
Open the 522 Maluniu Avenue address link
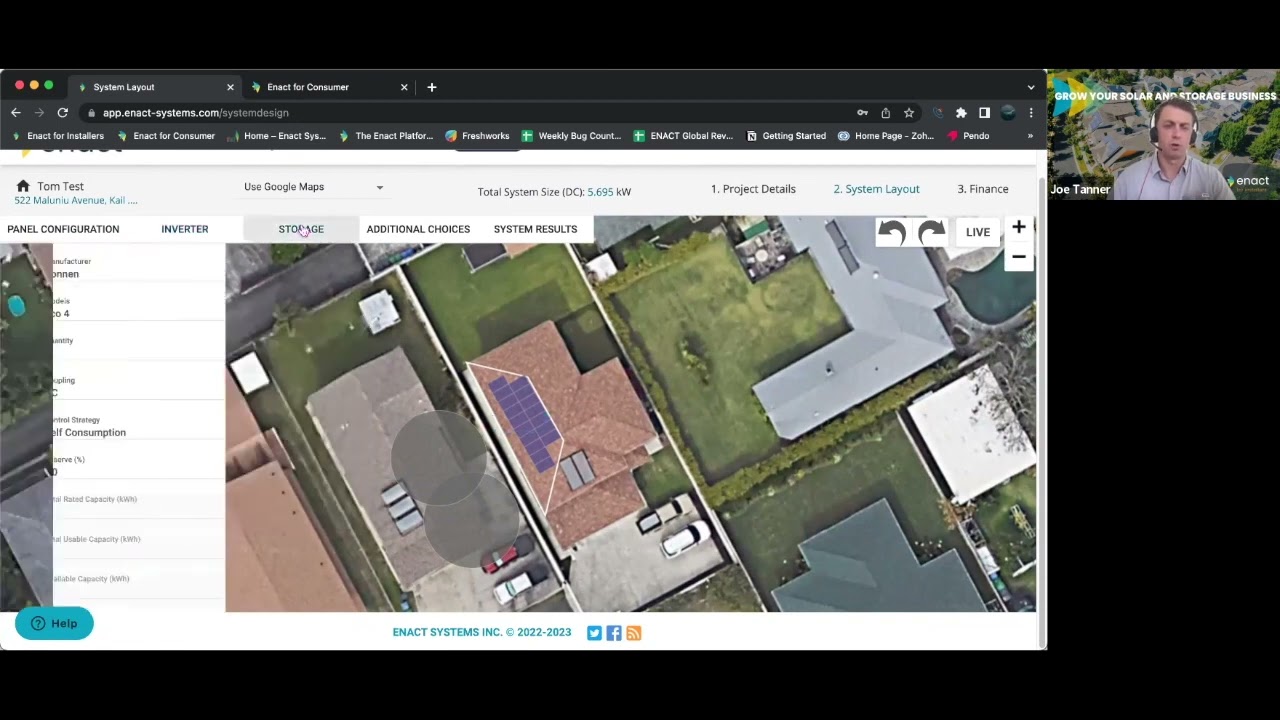tap(76, 201)
